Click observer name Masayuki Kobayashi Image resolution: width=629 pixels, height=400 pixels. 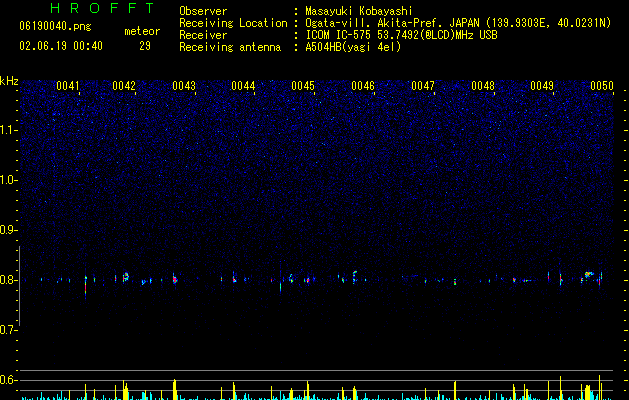point(359,11)
